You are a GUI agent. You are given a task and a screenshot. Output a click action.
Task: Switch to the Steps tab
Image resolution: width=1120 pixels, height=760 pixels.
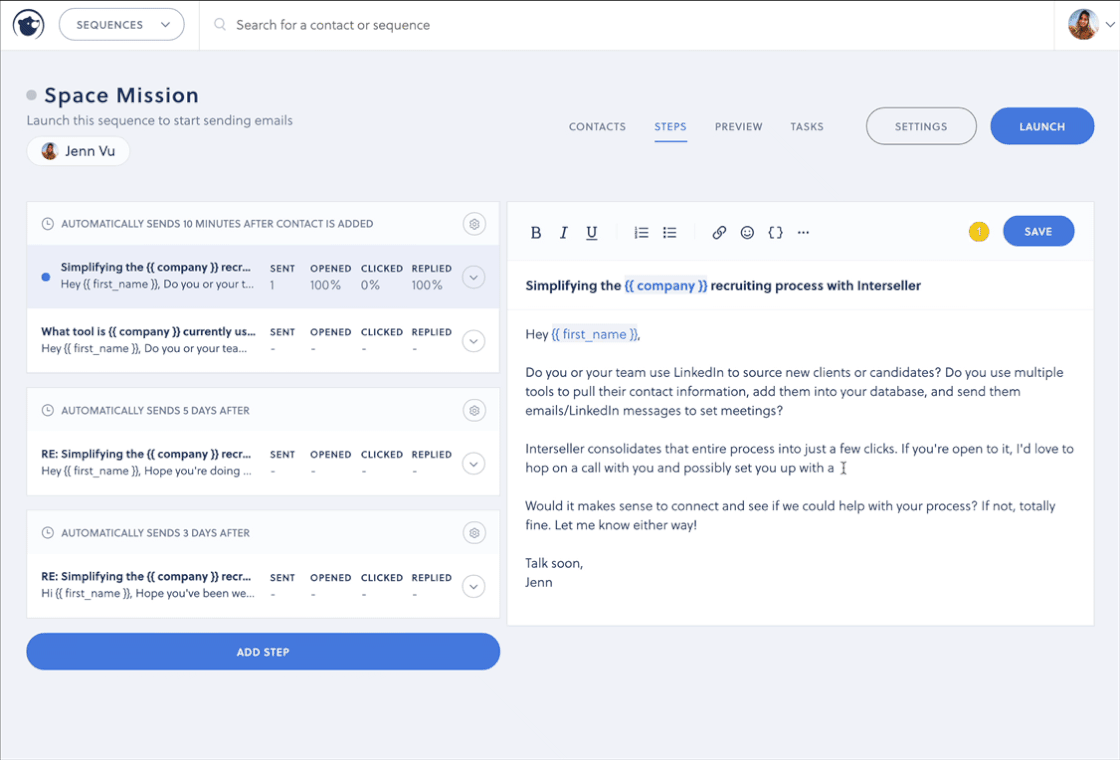click(670, 126)
